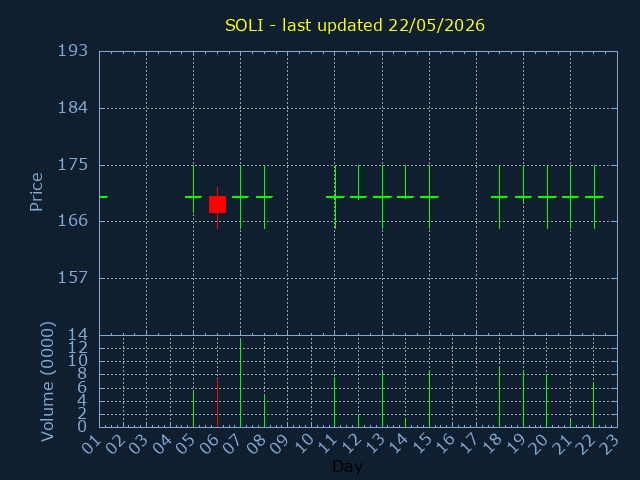Viewport: 640px width, 480px height.
Task: Click the chart title 'SOLI - last updated 22/05/2026'
Action: pos(355,26)
